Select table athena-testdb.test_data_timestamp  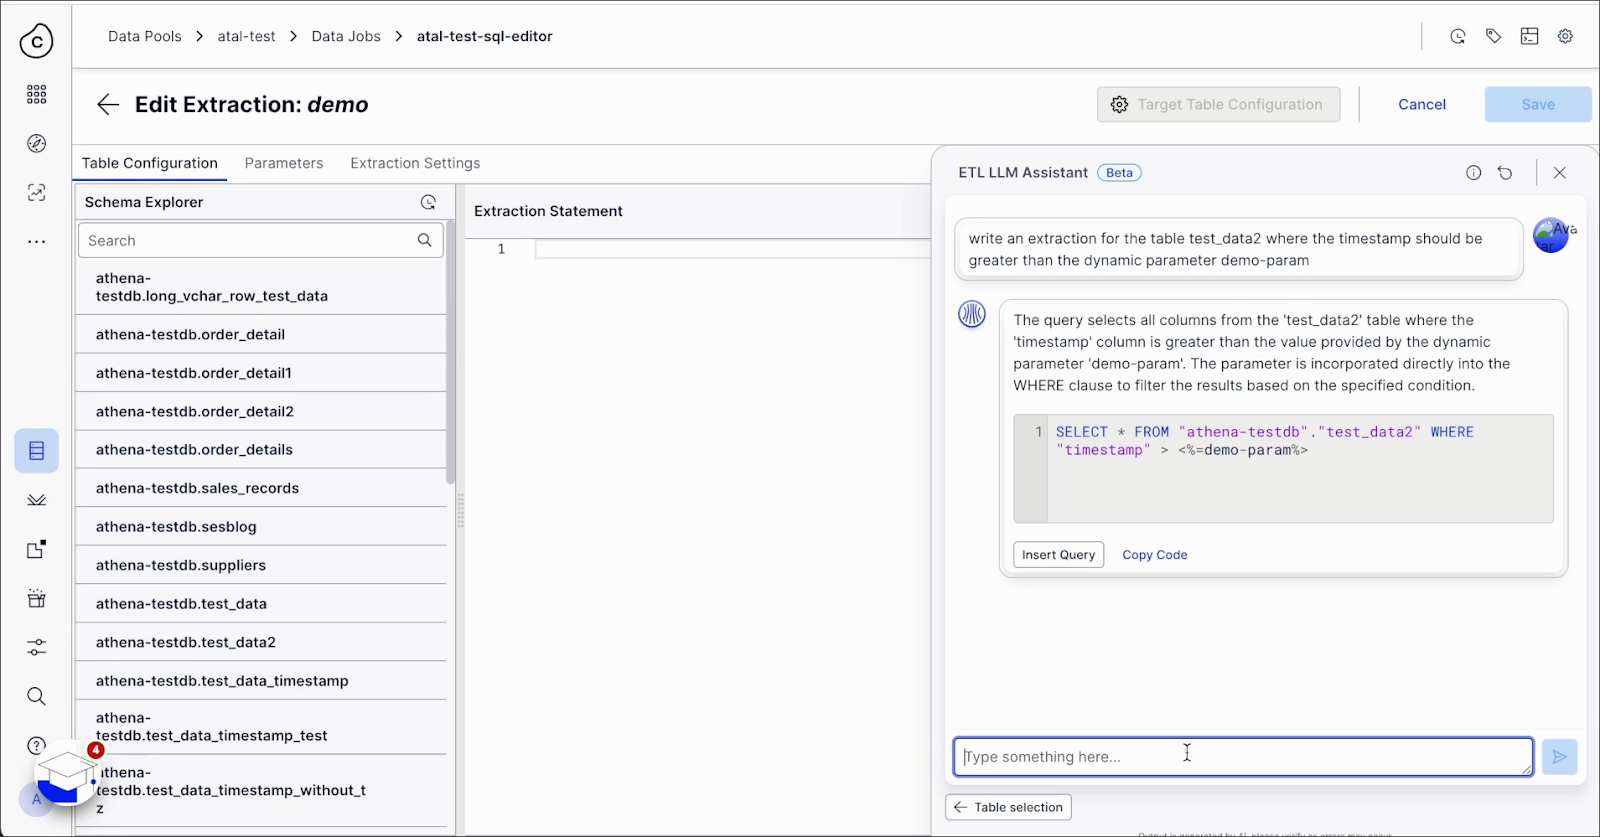pos(260,681)
